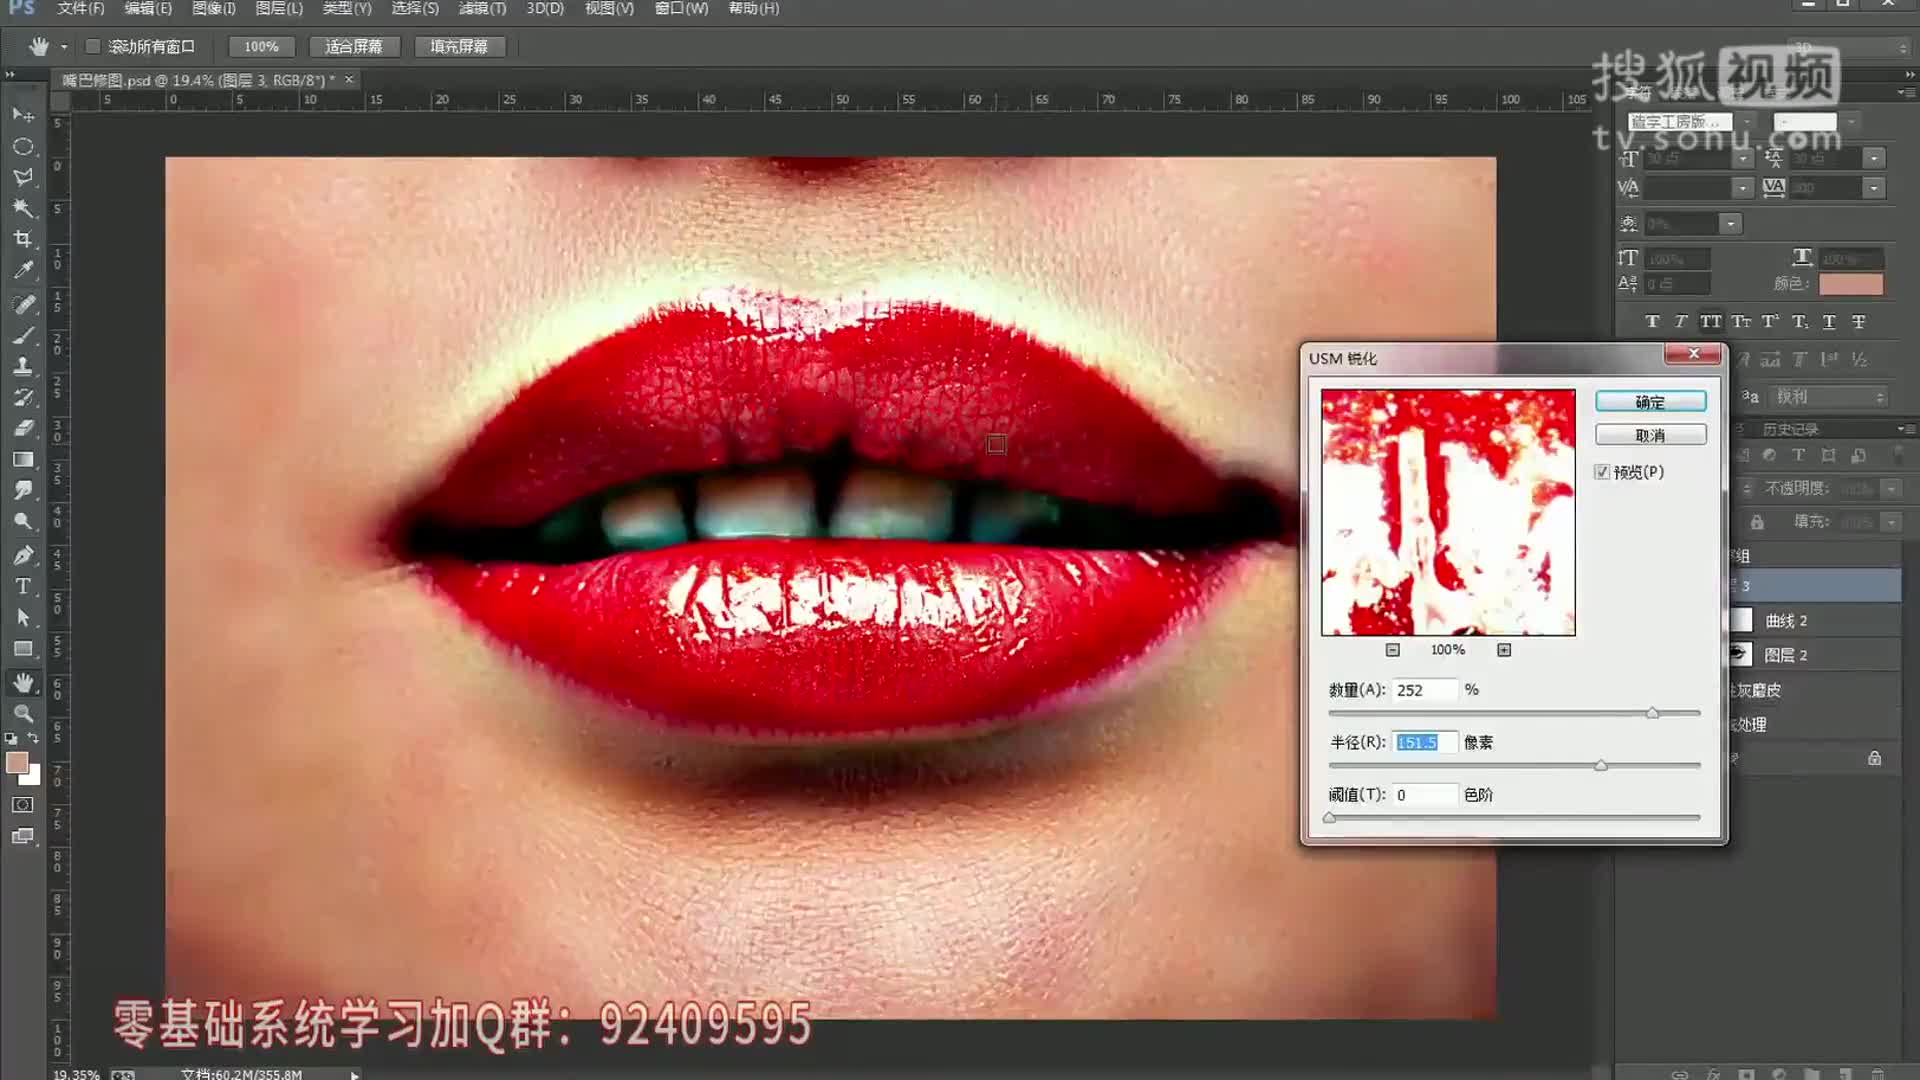Select the Eyedropper tool
Screen dimensions: 1920x1080
pyautogui.click(x=23, y=270)
